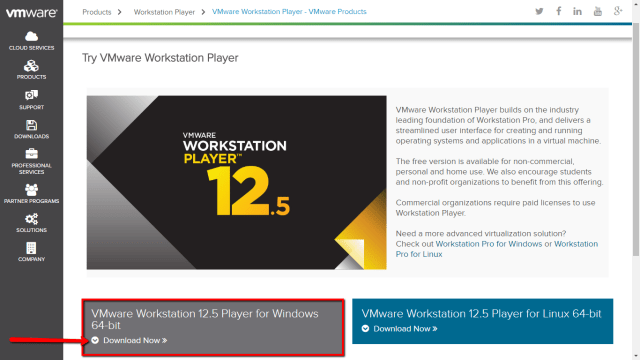
Task: Open Cloud Services cloud icon
Action: point(31,36)
